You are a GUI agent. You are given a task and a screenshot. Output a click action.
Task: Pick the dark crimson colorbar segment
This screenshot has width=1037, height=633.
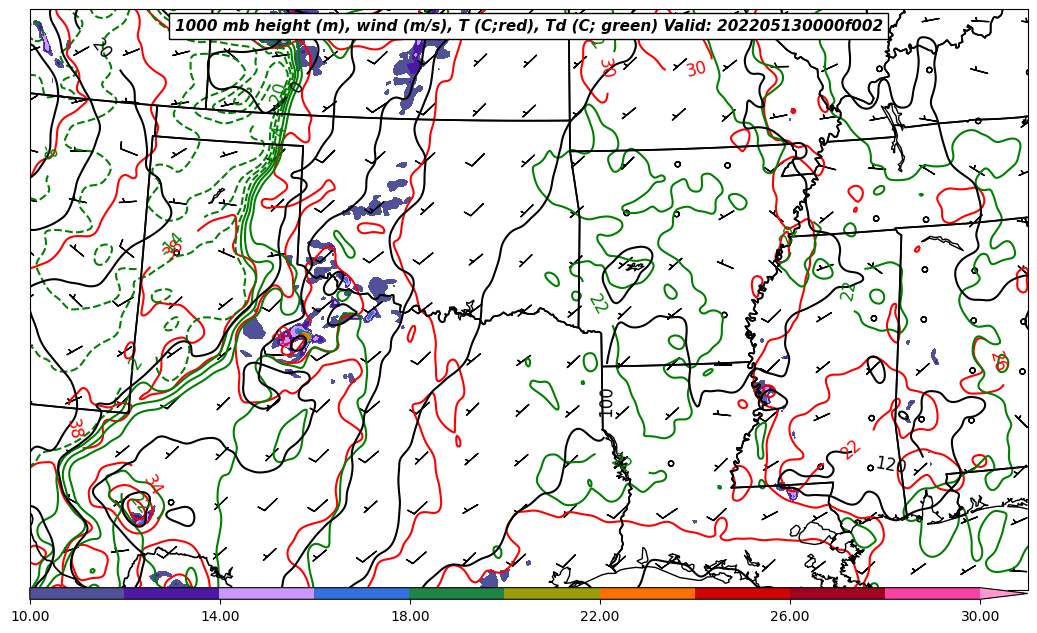click(x=837, y=593)
